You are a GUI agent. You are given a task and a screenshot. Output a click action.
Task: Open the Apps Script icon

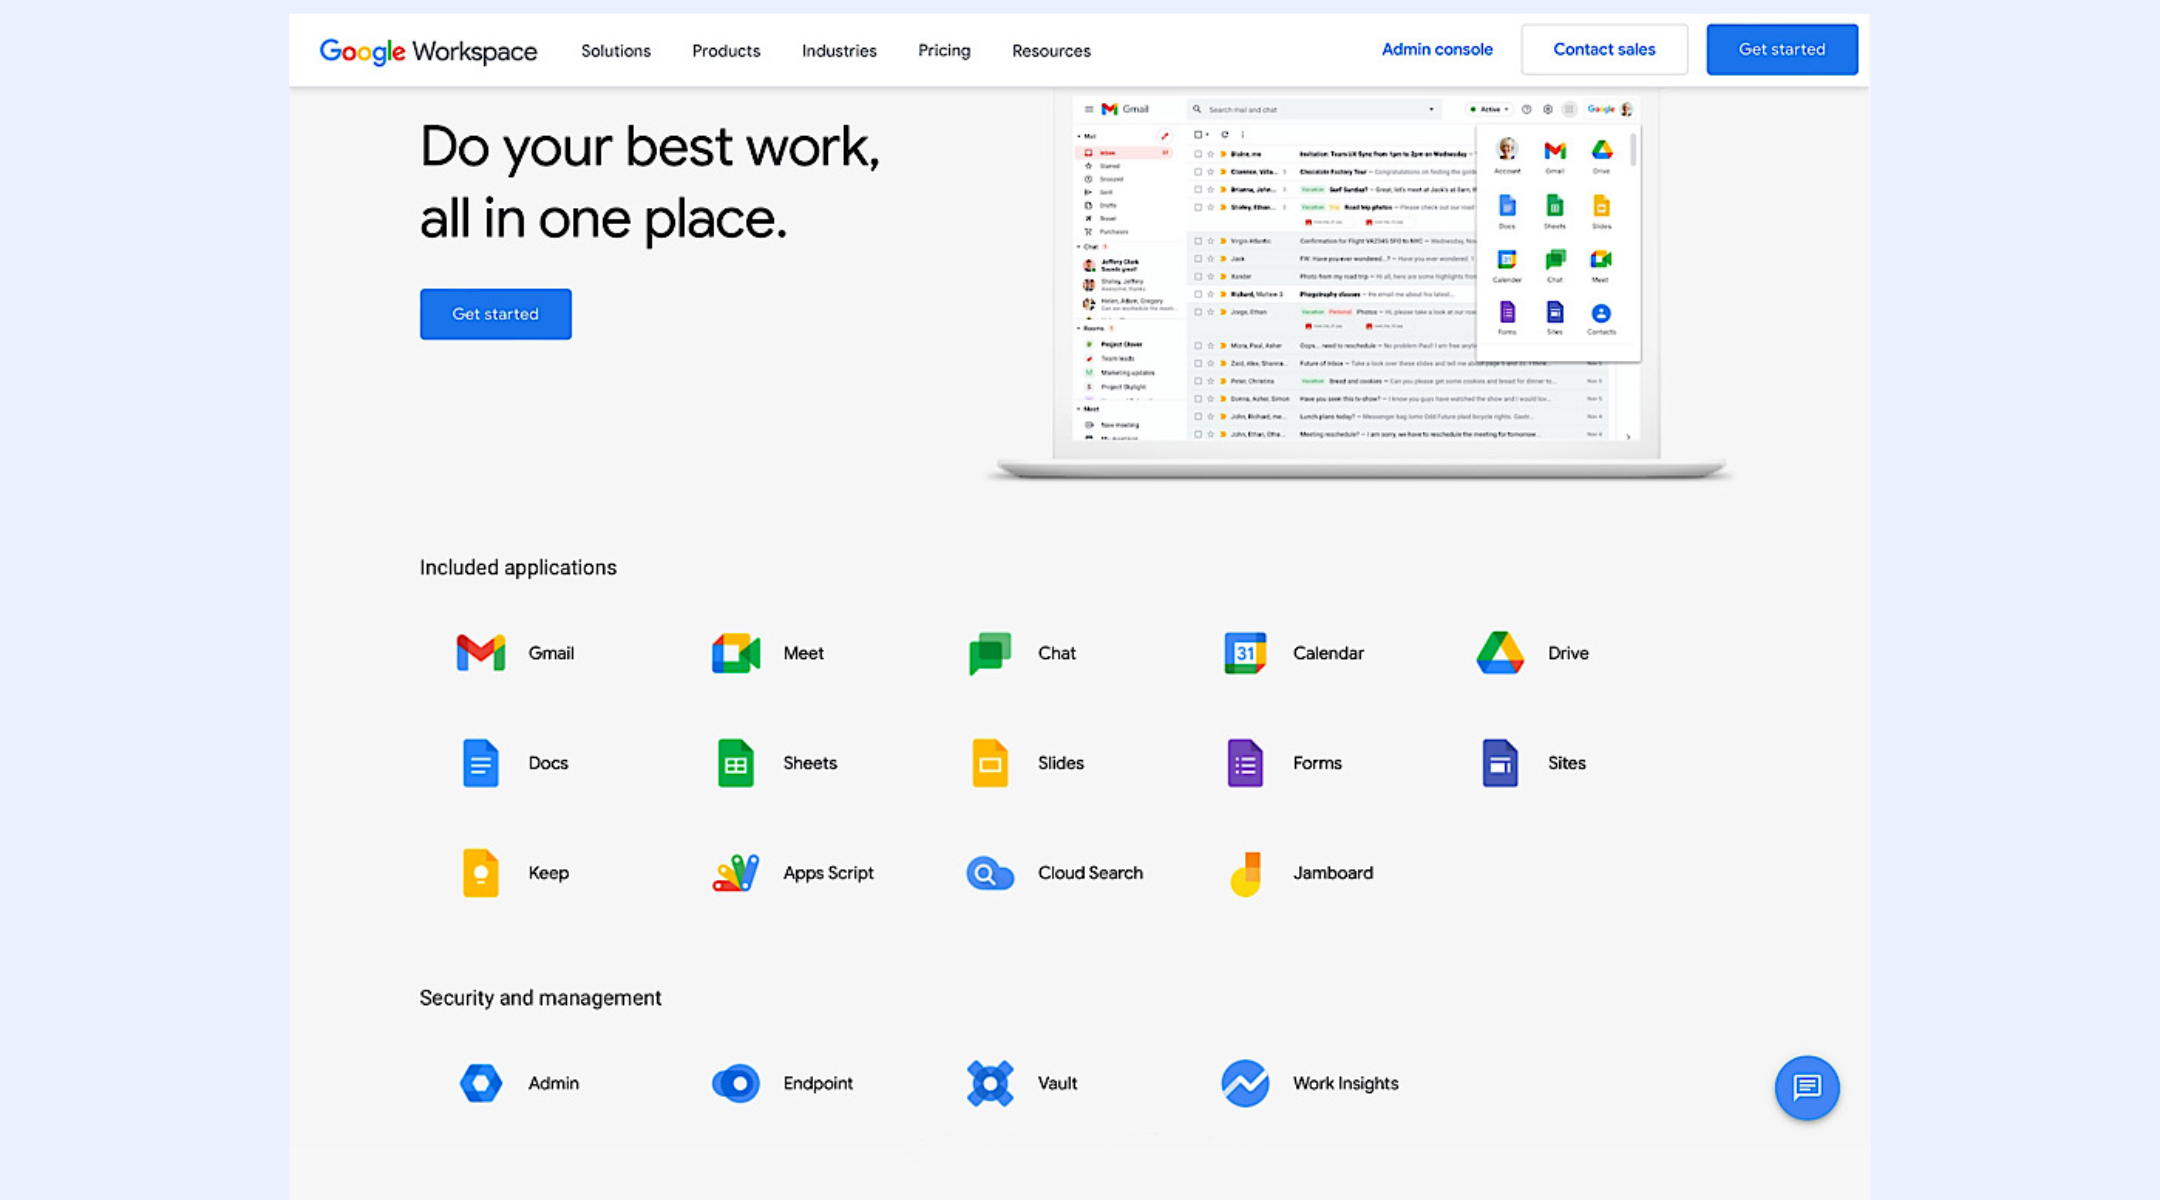click(736, 873)
